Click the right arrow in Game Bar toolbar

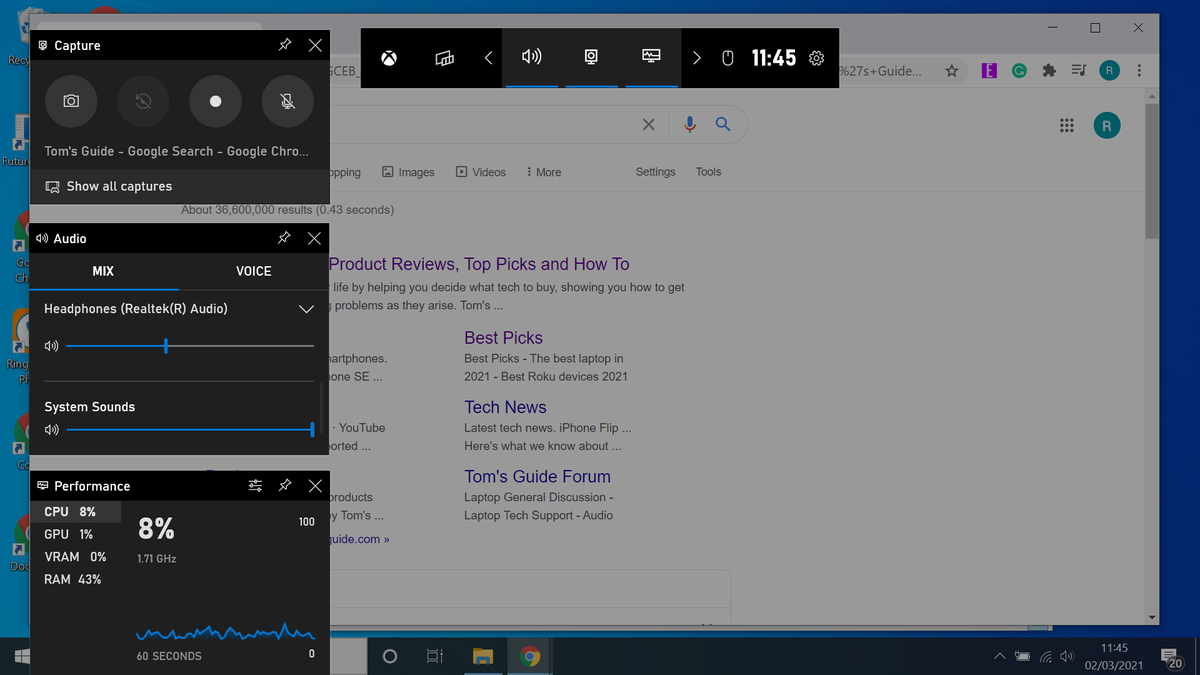pos(696,57)
